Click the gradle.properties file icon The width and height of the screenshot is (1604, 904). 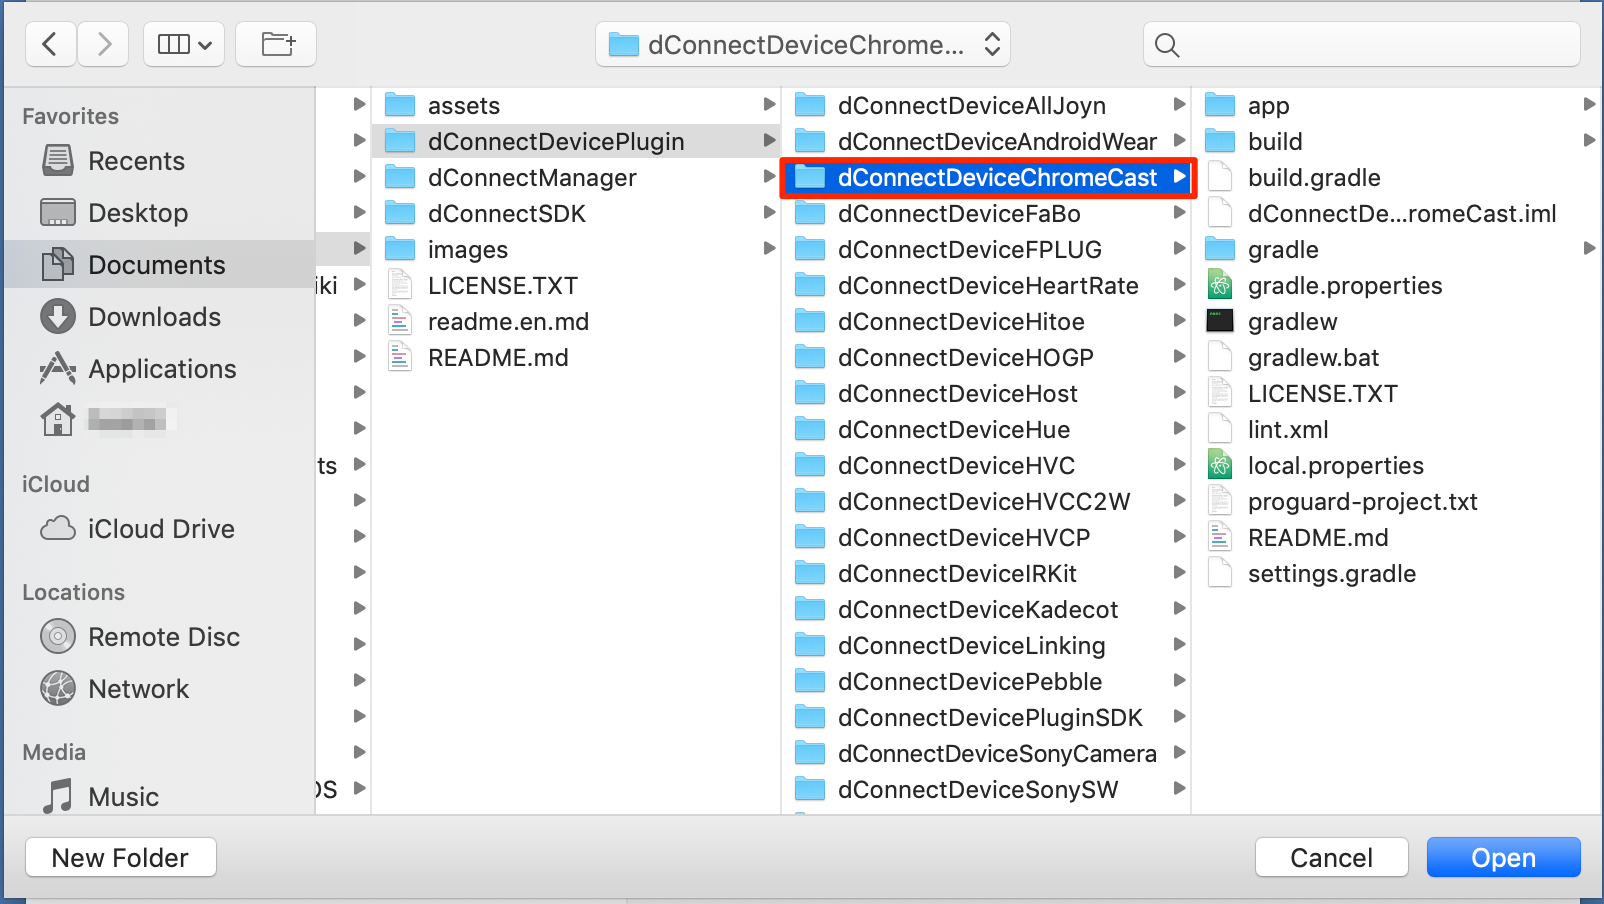pyautogui.click(x=1220, y=286)
